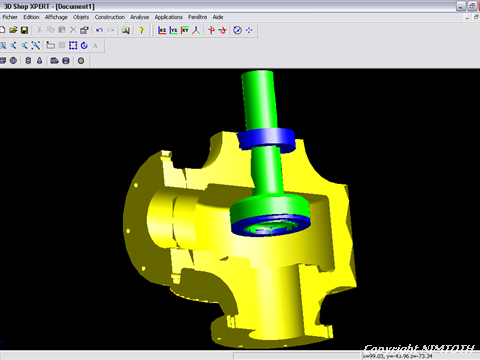Create a new document with the blank page icon
The height and width of the screenshot is (360, 480).
click(x=2, y=30)
